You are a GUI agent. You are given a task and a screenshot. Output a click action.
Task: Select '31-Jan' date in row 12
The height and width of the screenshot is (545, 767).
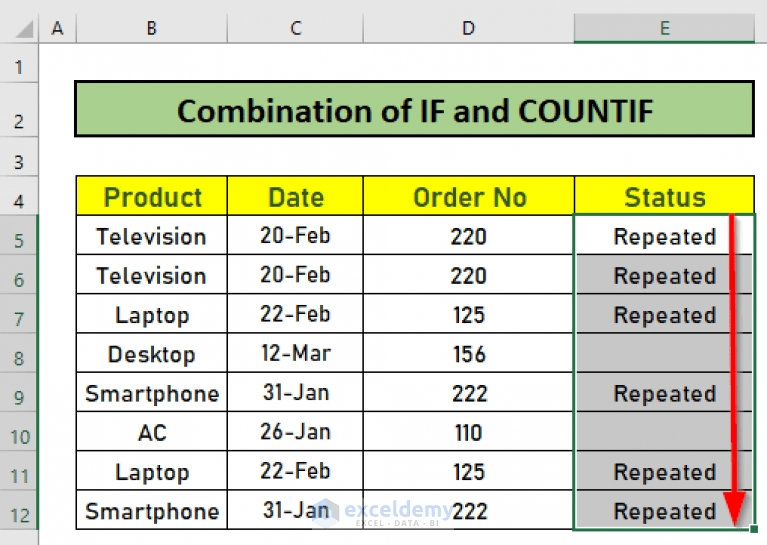tap(295, 510)
